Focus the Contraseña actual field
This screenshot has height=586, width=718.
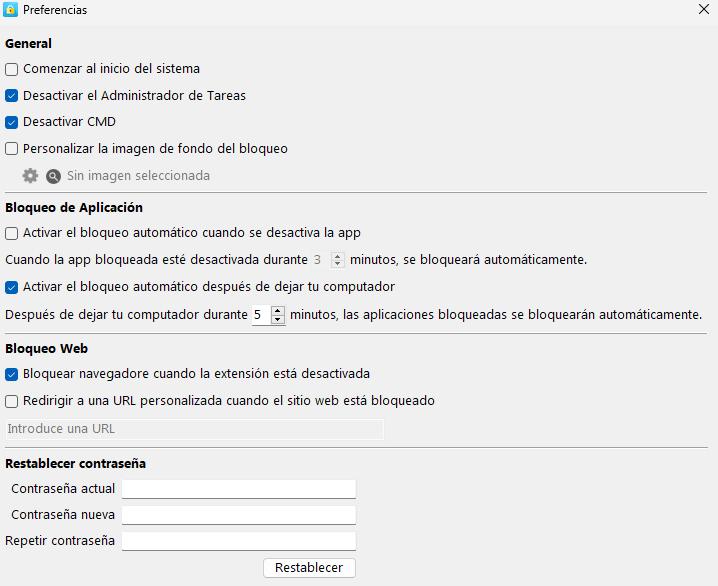238,489
